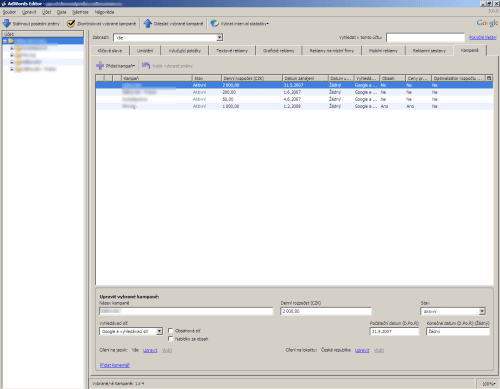
Task: Select the highlighted row dated 31.5.2007
Action: pos(294,85)
